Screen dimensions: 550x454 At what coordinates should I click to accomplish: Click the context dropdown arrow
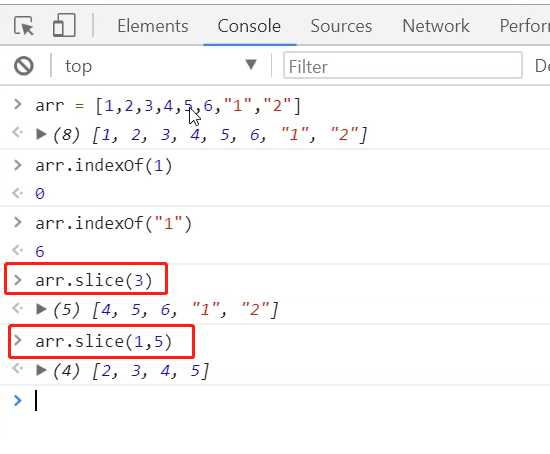(251, 65)
